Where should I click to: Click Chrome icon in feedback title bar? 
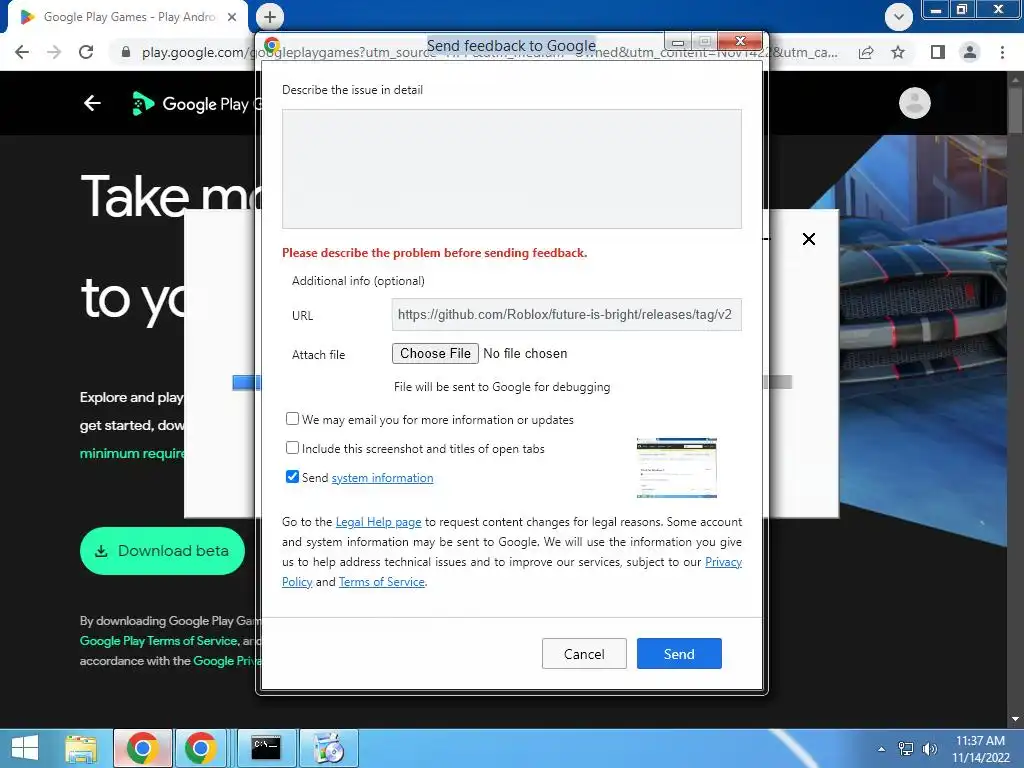pos(272,45)
